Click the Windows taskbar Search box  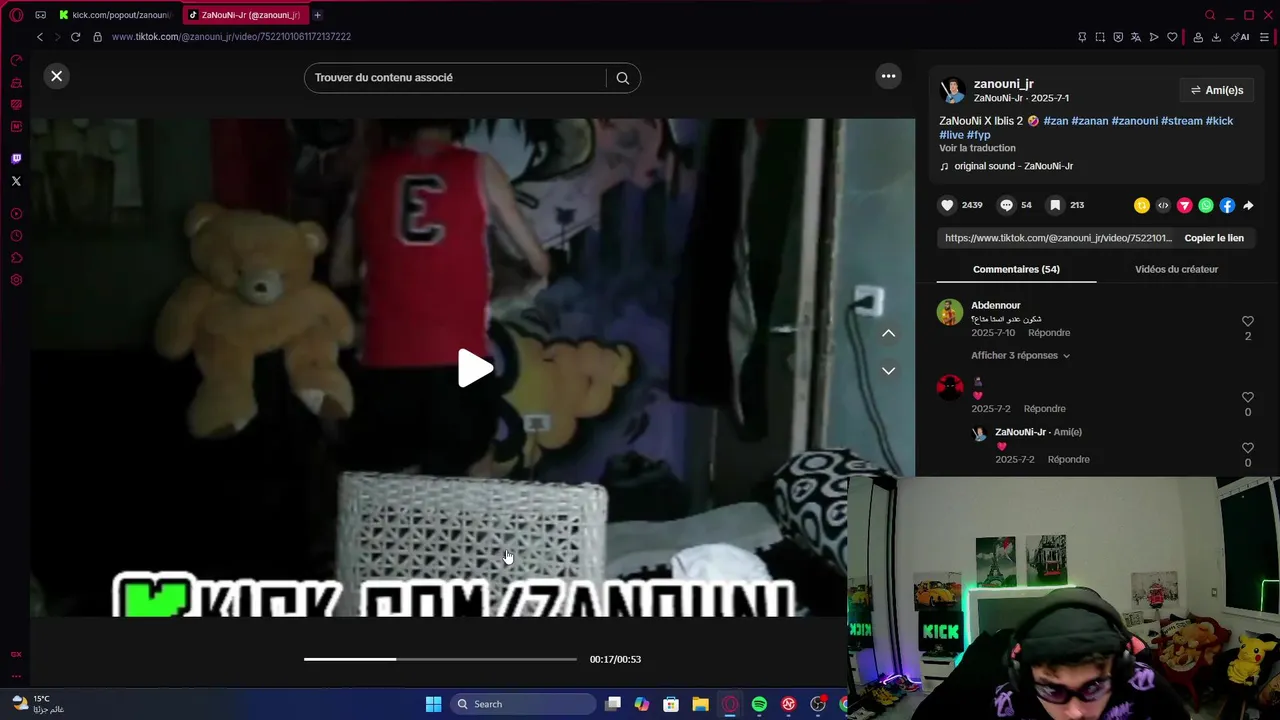522,704
